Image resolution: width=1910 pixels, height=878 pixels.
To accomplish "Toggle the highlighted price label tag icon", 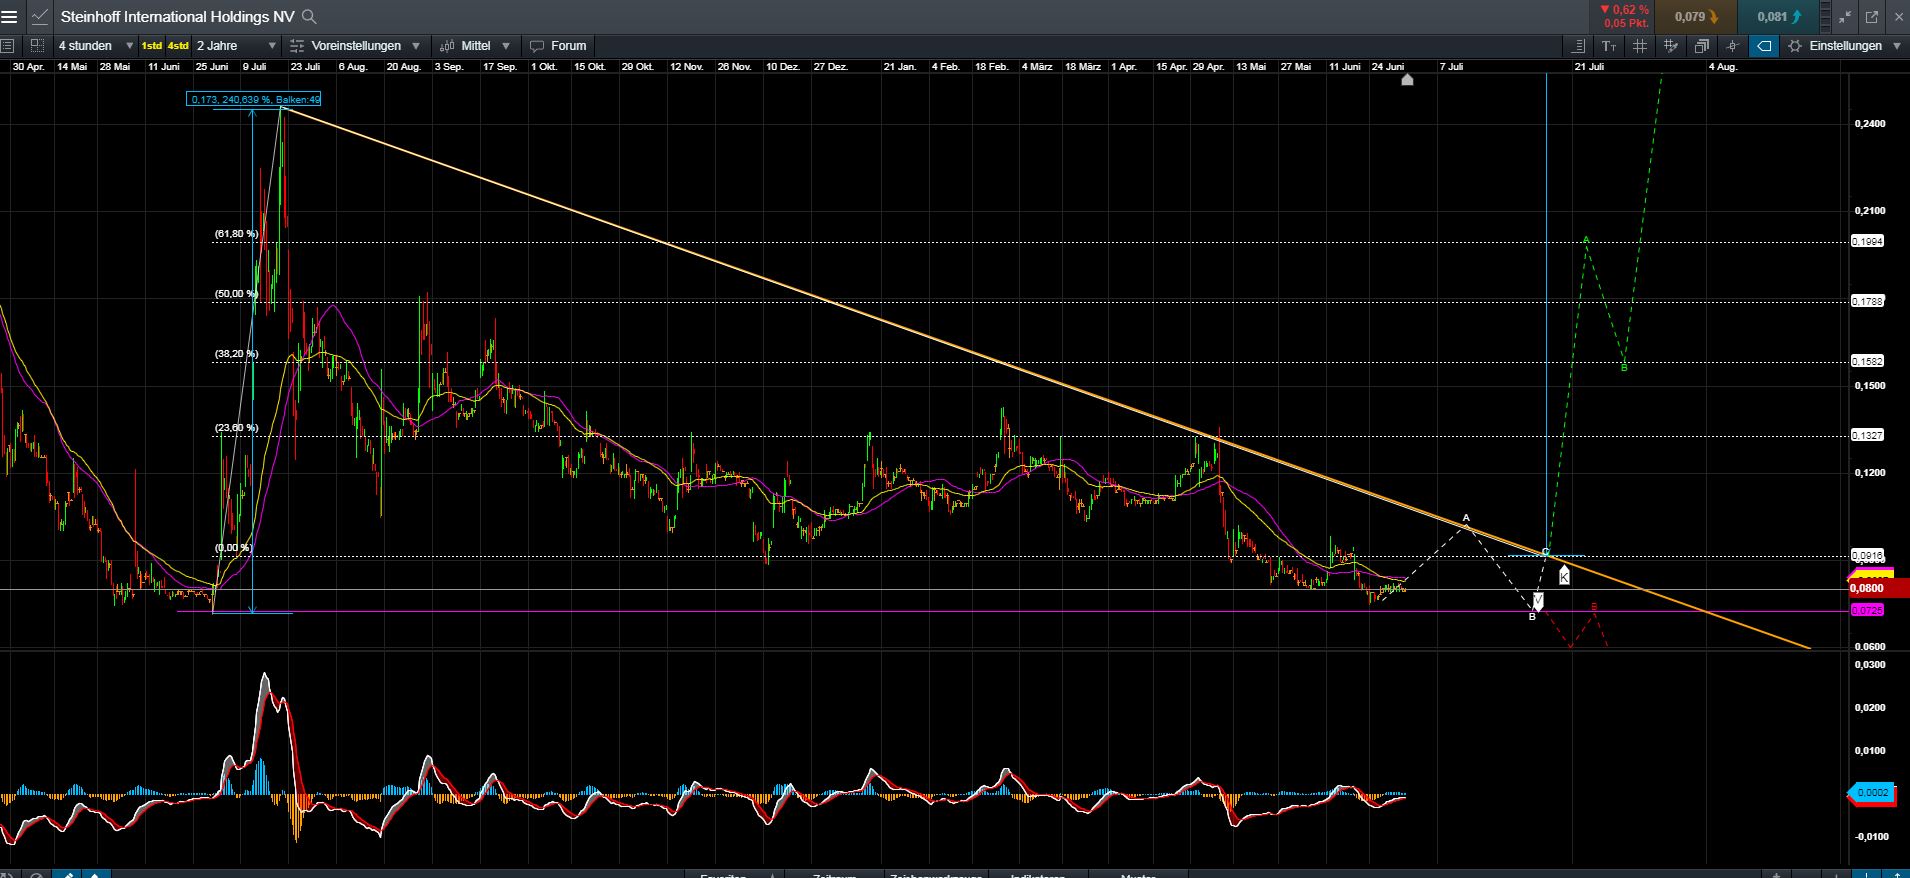I will pos(1764,46).
